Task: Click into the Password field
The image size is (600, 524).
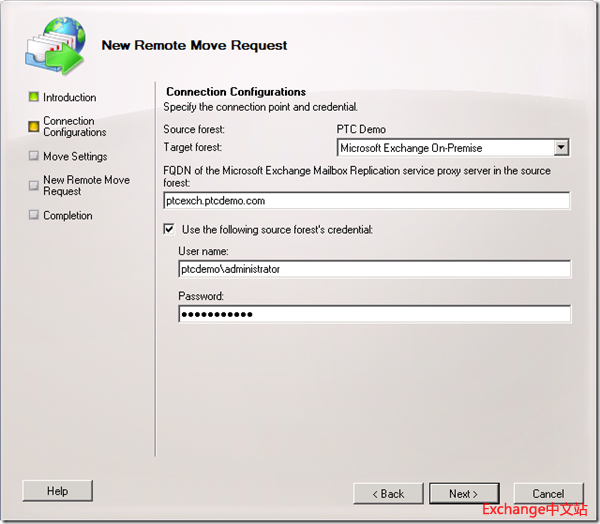Action: click(x=374, y=314)
